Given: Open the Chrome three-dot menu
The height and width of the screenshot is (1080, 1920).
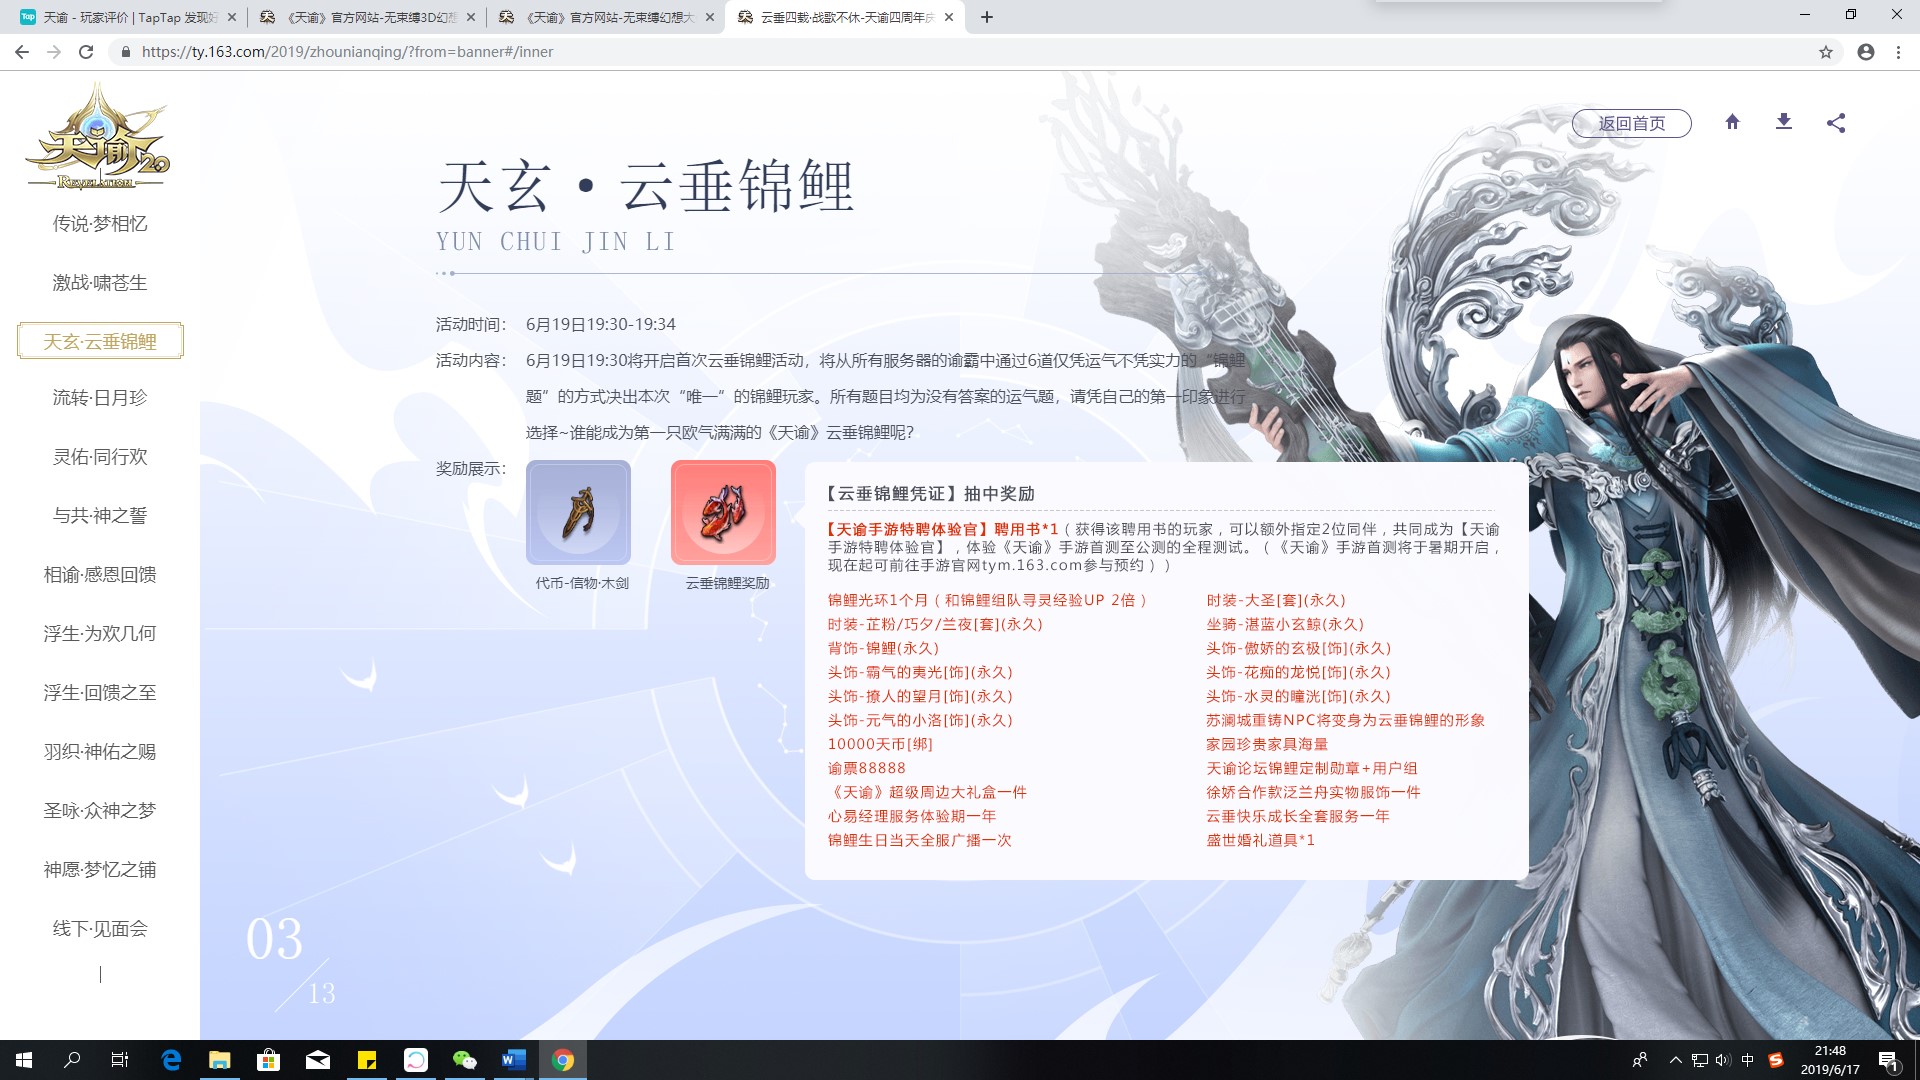Looking at the screenshot, I should click(1898, 52).
